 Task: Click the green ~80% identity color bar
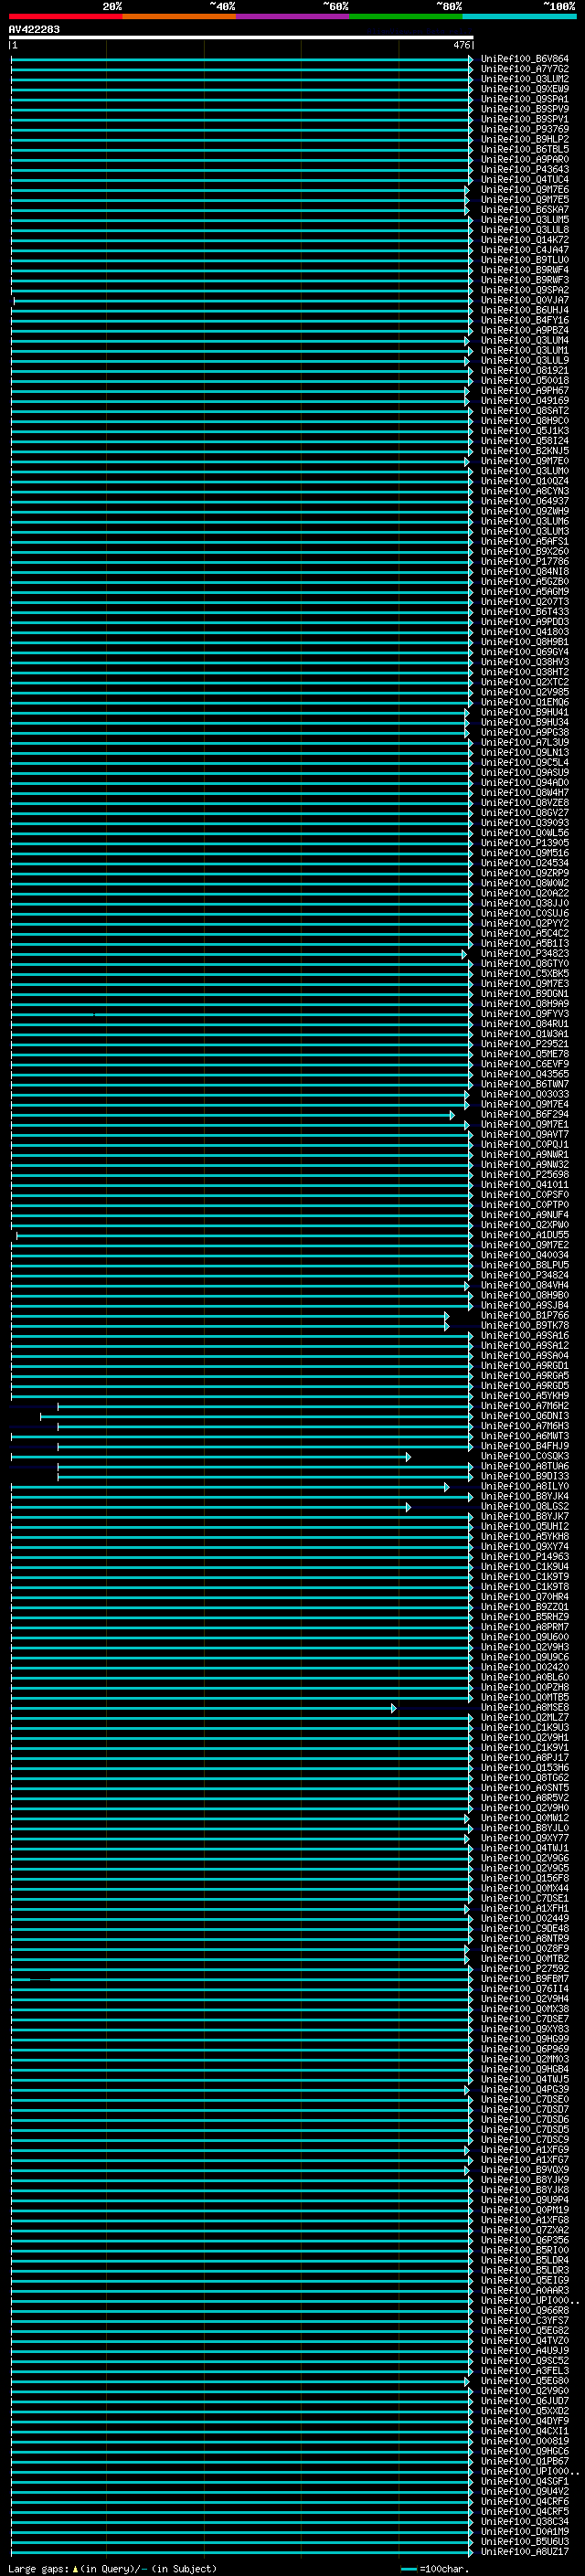406,16
